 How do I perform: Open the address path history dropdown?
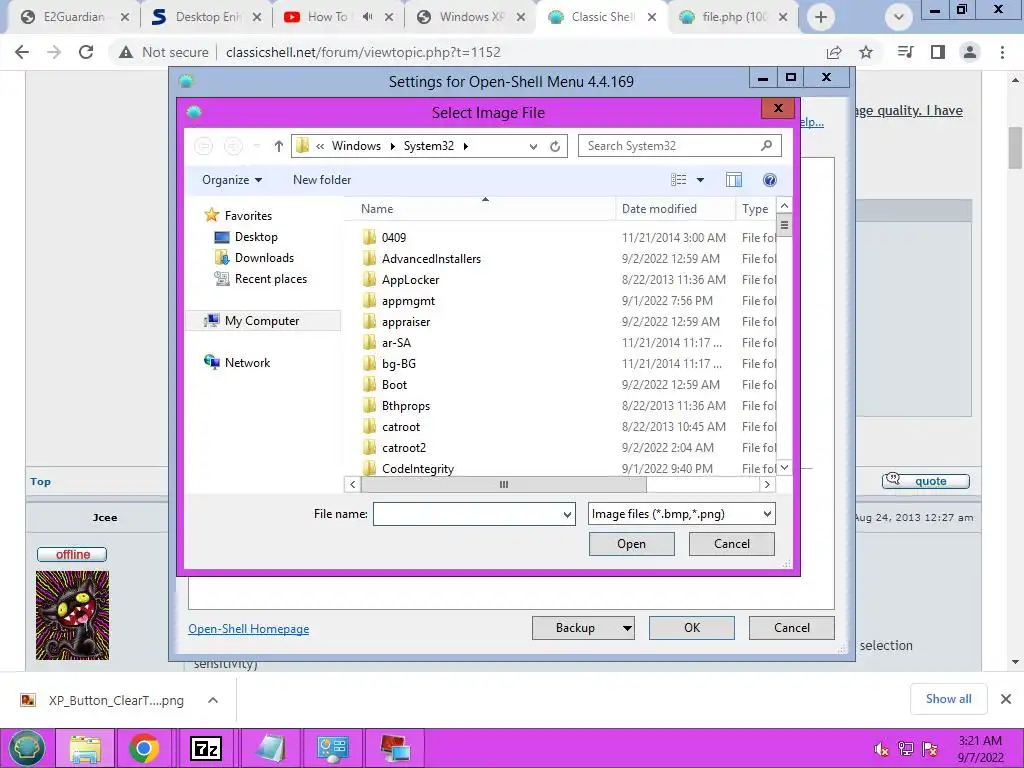click(x=534, y=146)
